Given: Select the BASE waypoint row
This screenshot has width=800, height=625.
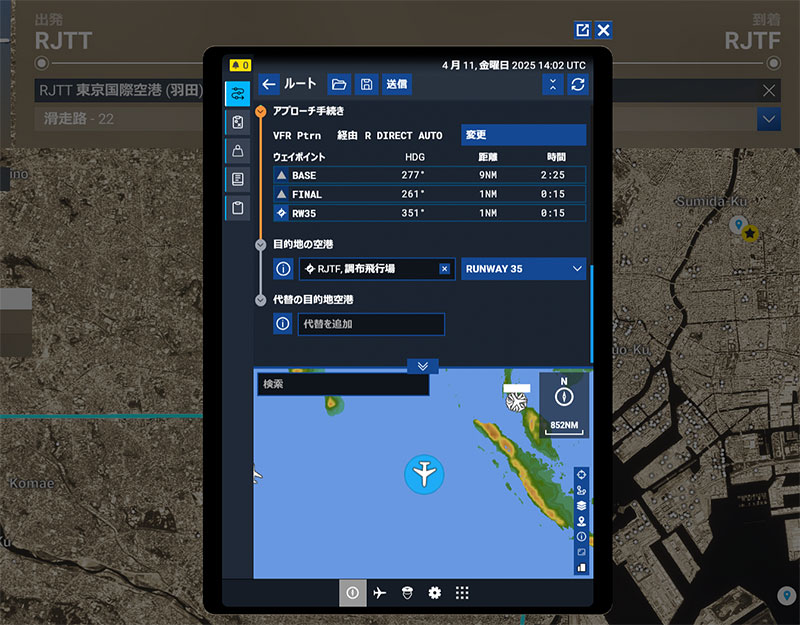Looking at the screenshot, I should [x=430, y=175].
